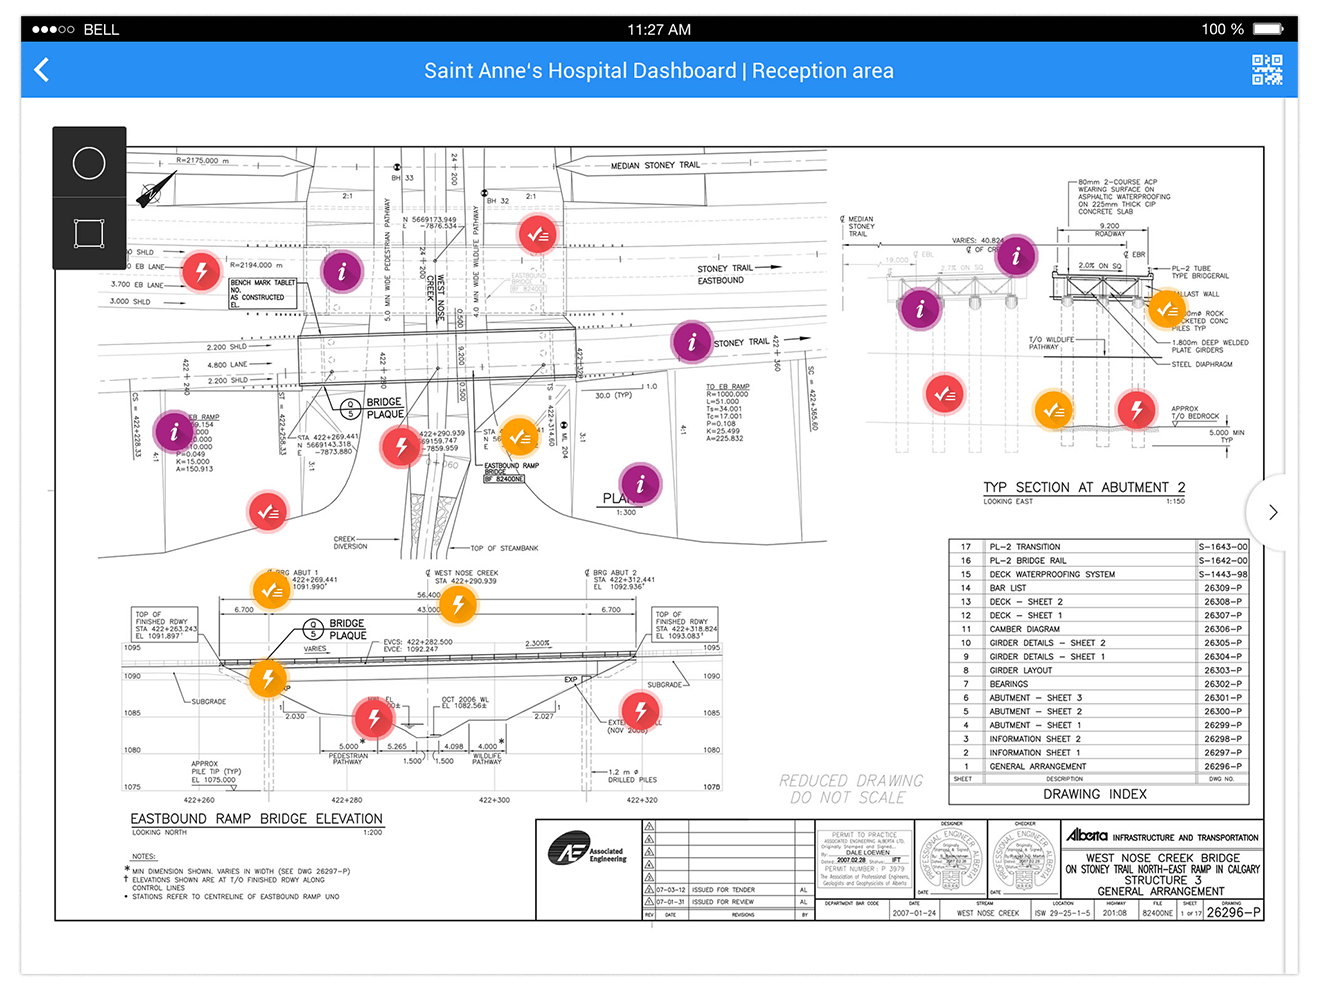Open the QR code scanner icon

click(1267, 70)
